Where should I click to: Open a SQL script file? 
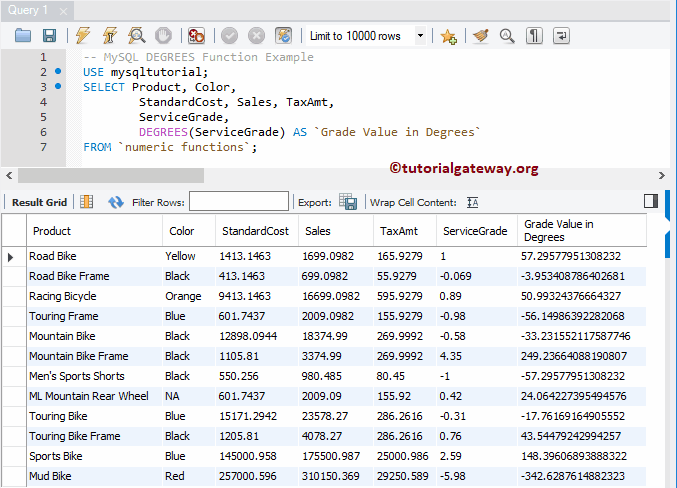click(23, 36)
